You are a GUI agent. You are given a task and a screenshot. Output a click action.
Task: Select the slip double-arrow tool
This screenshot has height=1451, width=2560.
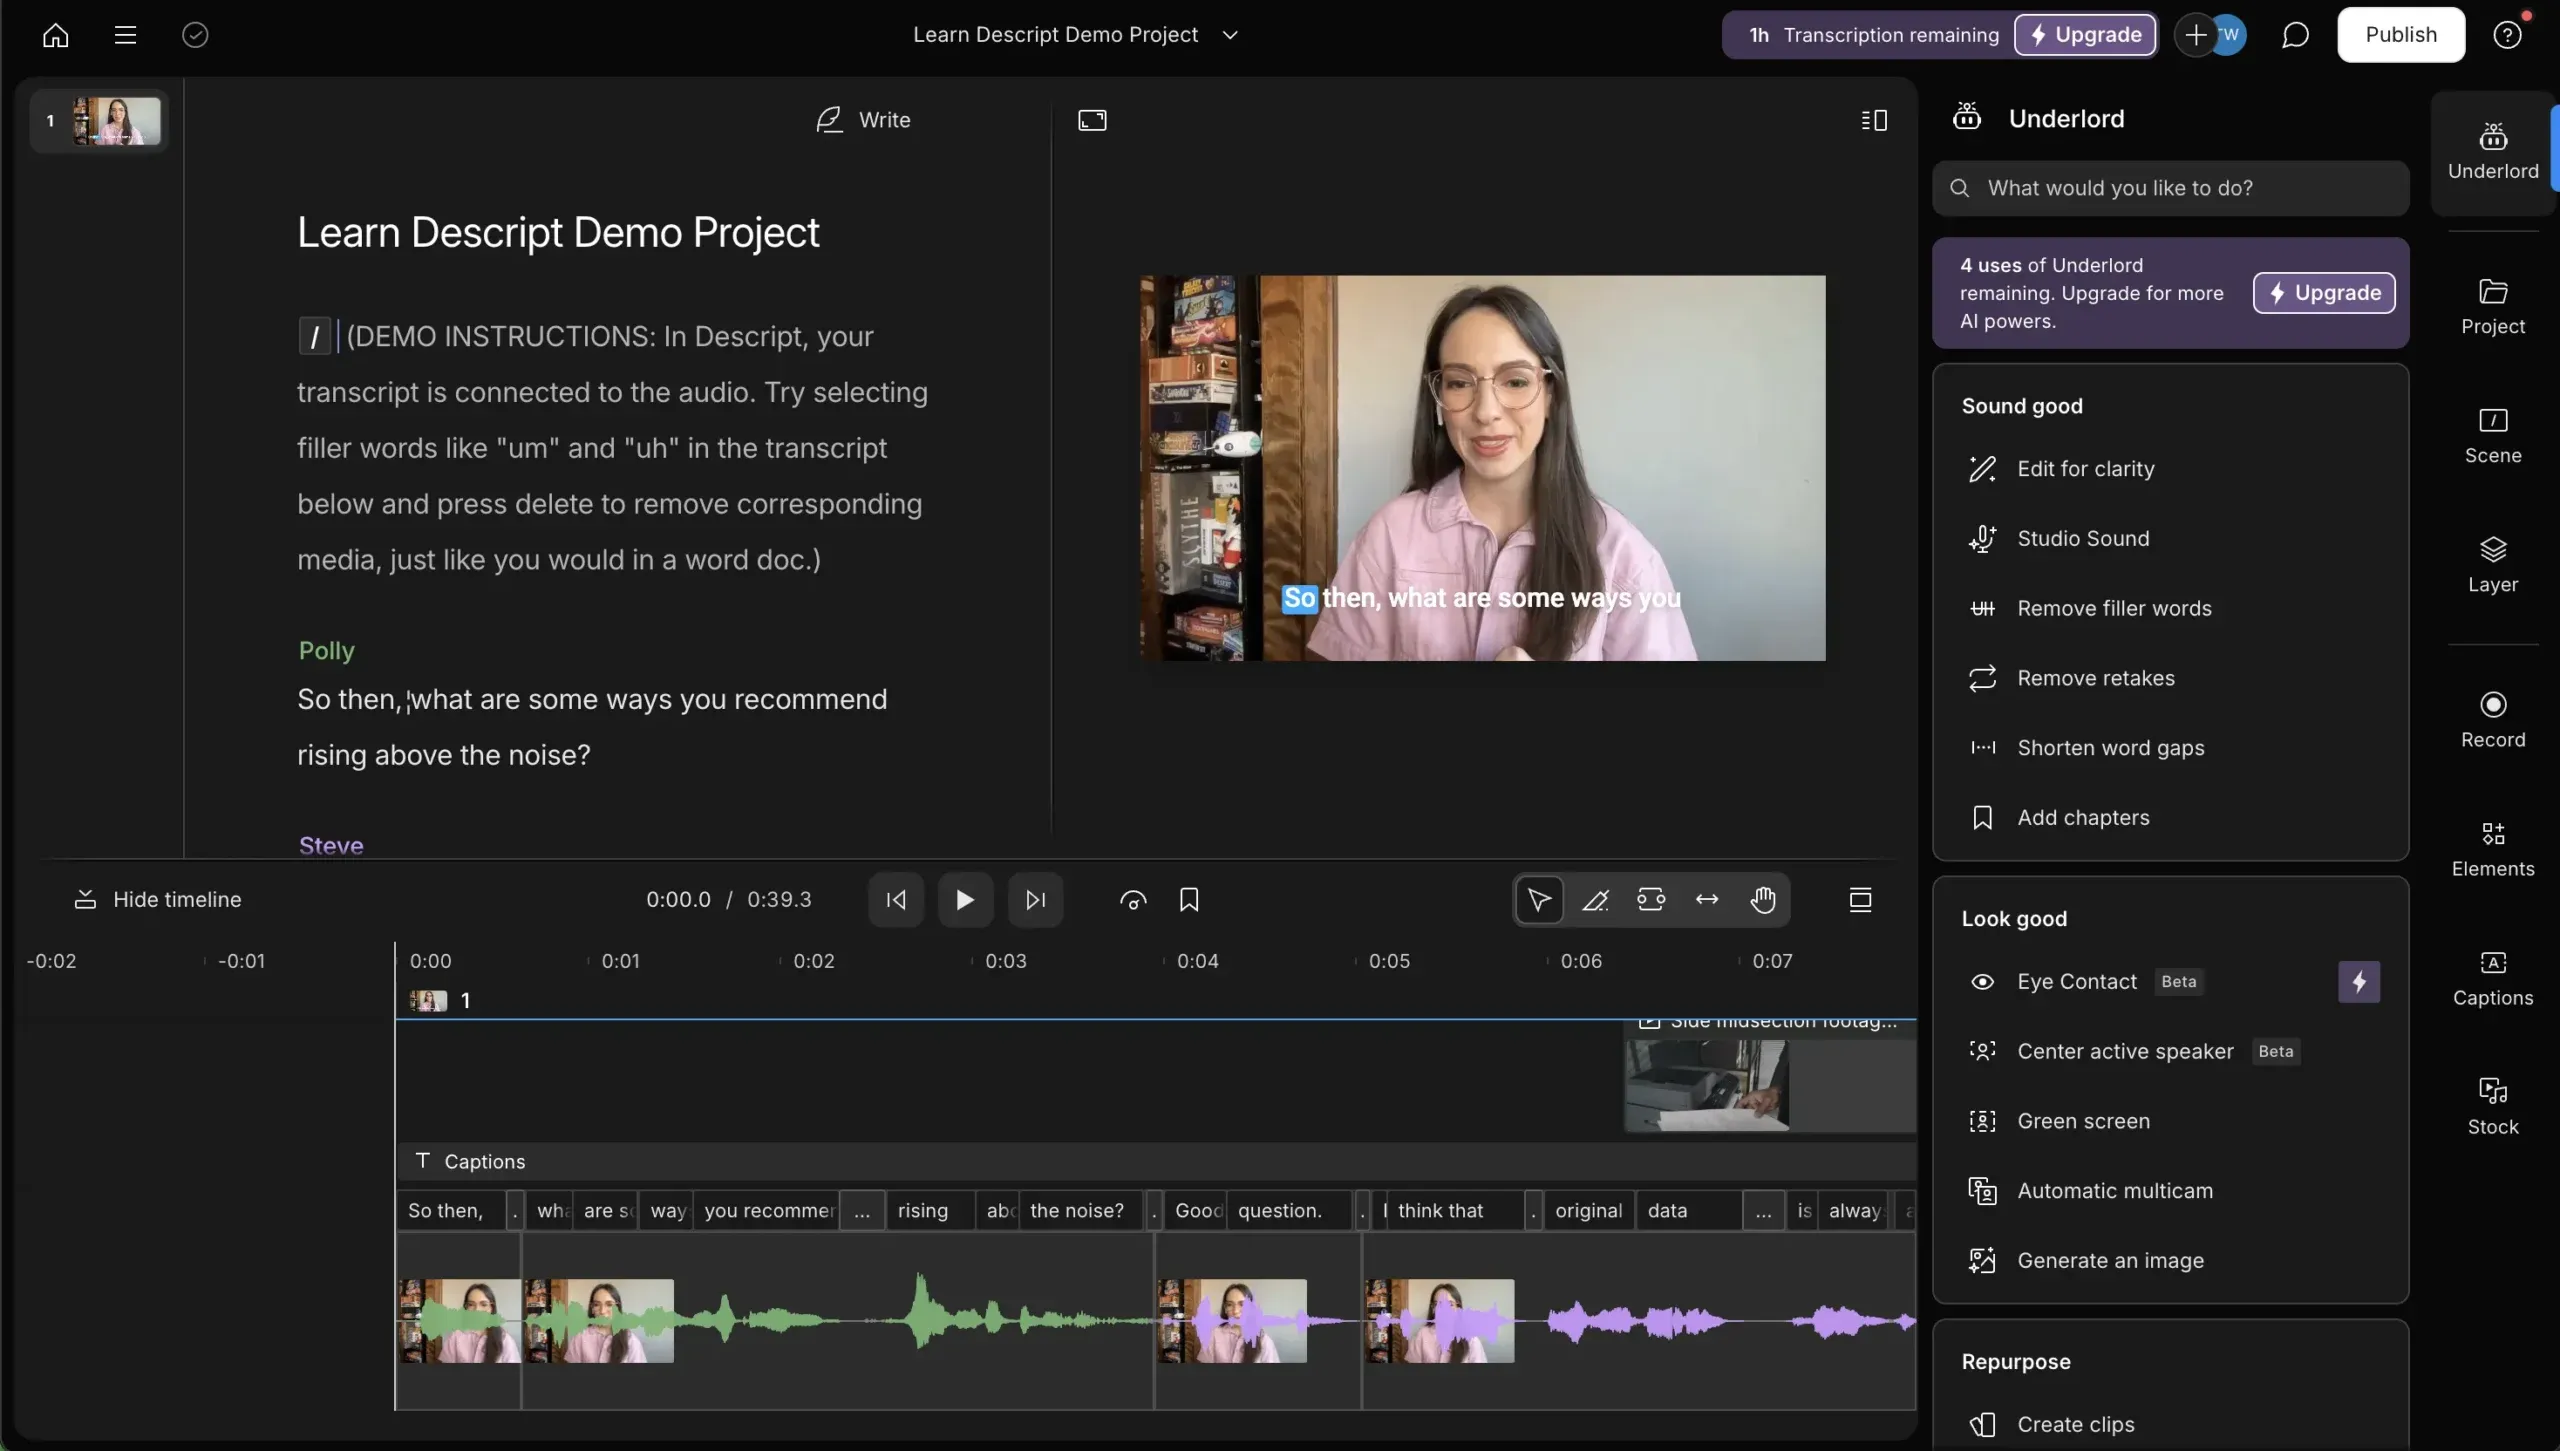coord(1707,900)
